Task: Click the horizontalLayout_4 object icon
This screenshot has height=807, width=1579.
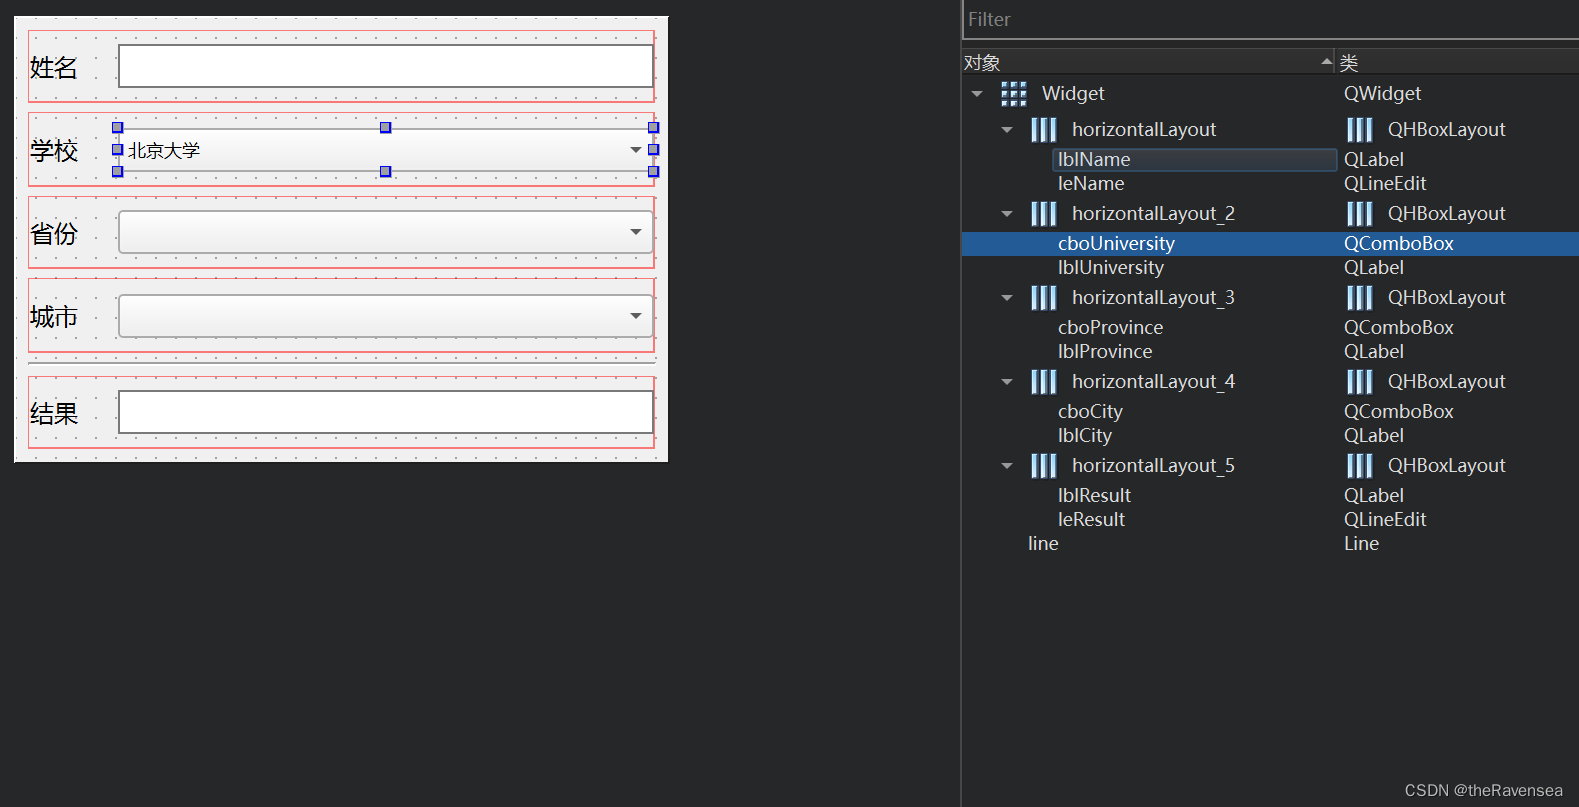Action: click(1044, 382)
